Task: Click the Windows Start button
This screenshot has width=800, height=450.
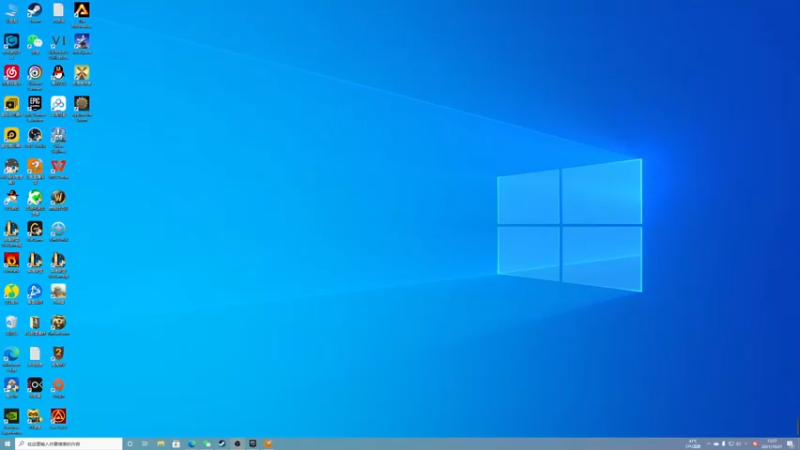Action: pos(7,444)
